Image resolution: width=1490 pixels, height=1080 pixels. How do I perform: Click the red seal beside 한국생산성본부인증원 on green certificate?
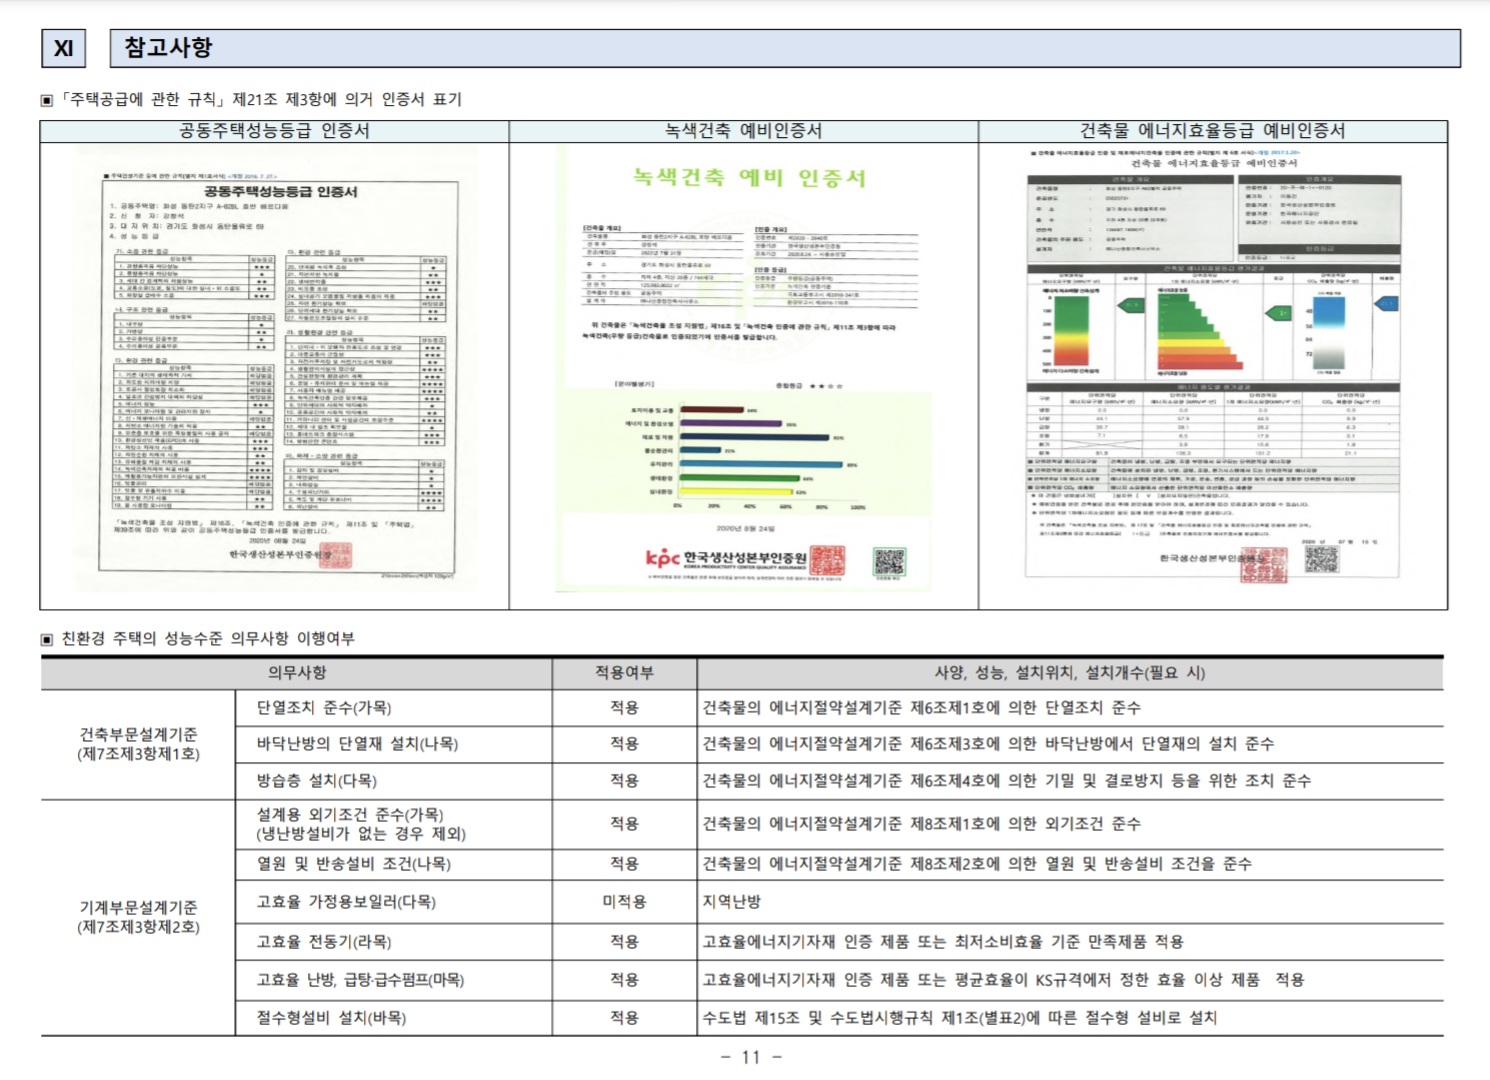[827, 561]
